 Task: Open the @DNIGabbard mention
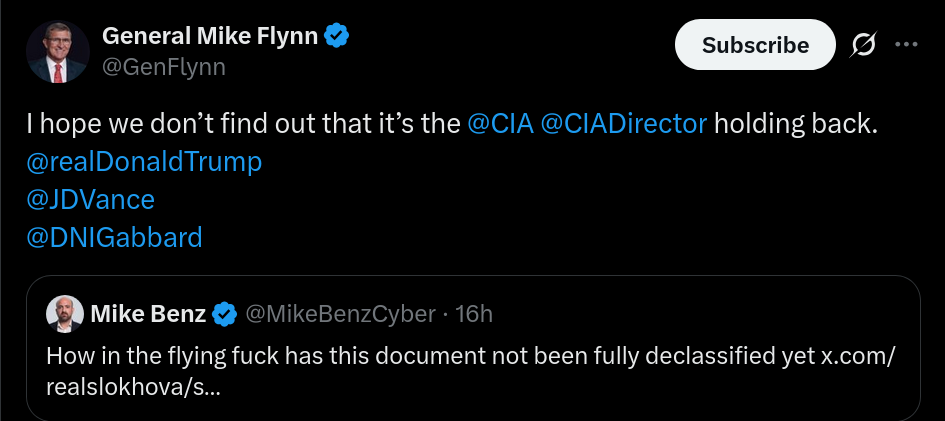coord(115,238)
